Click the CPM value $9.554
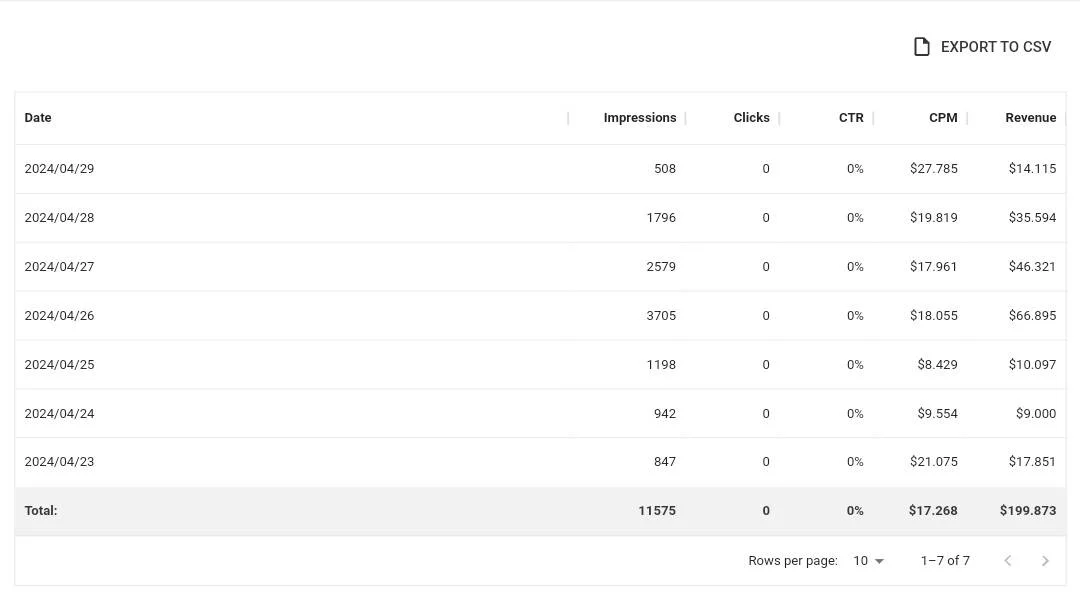 pos(937,413)
